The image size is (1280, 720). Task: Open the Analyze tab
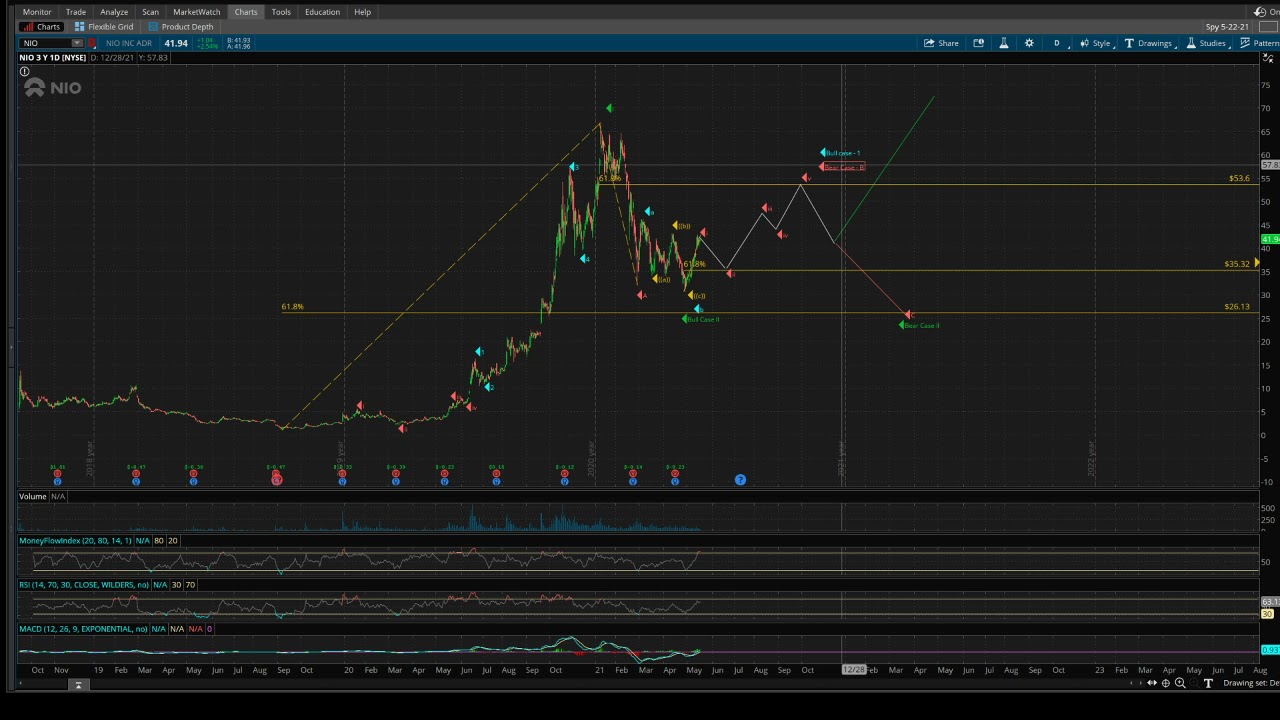click(x=114, y=12)
